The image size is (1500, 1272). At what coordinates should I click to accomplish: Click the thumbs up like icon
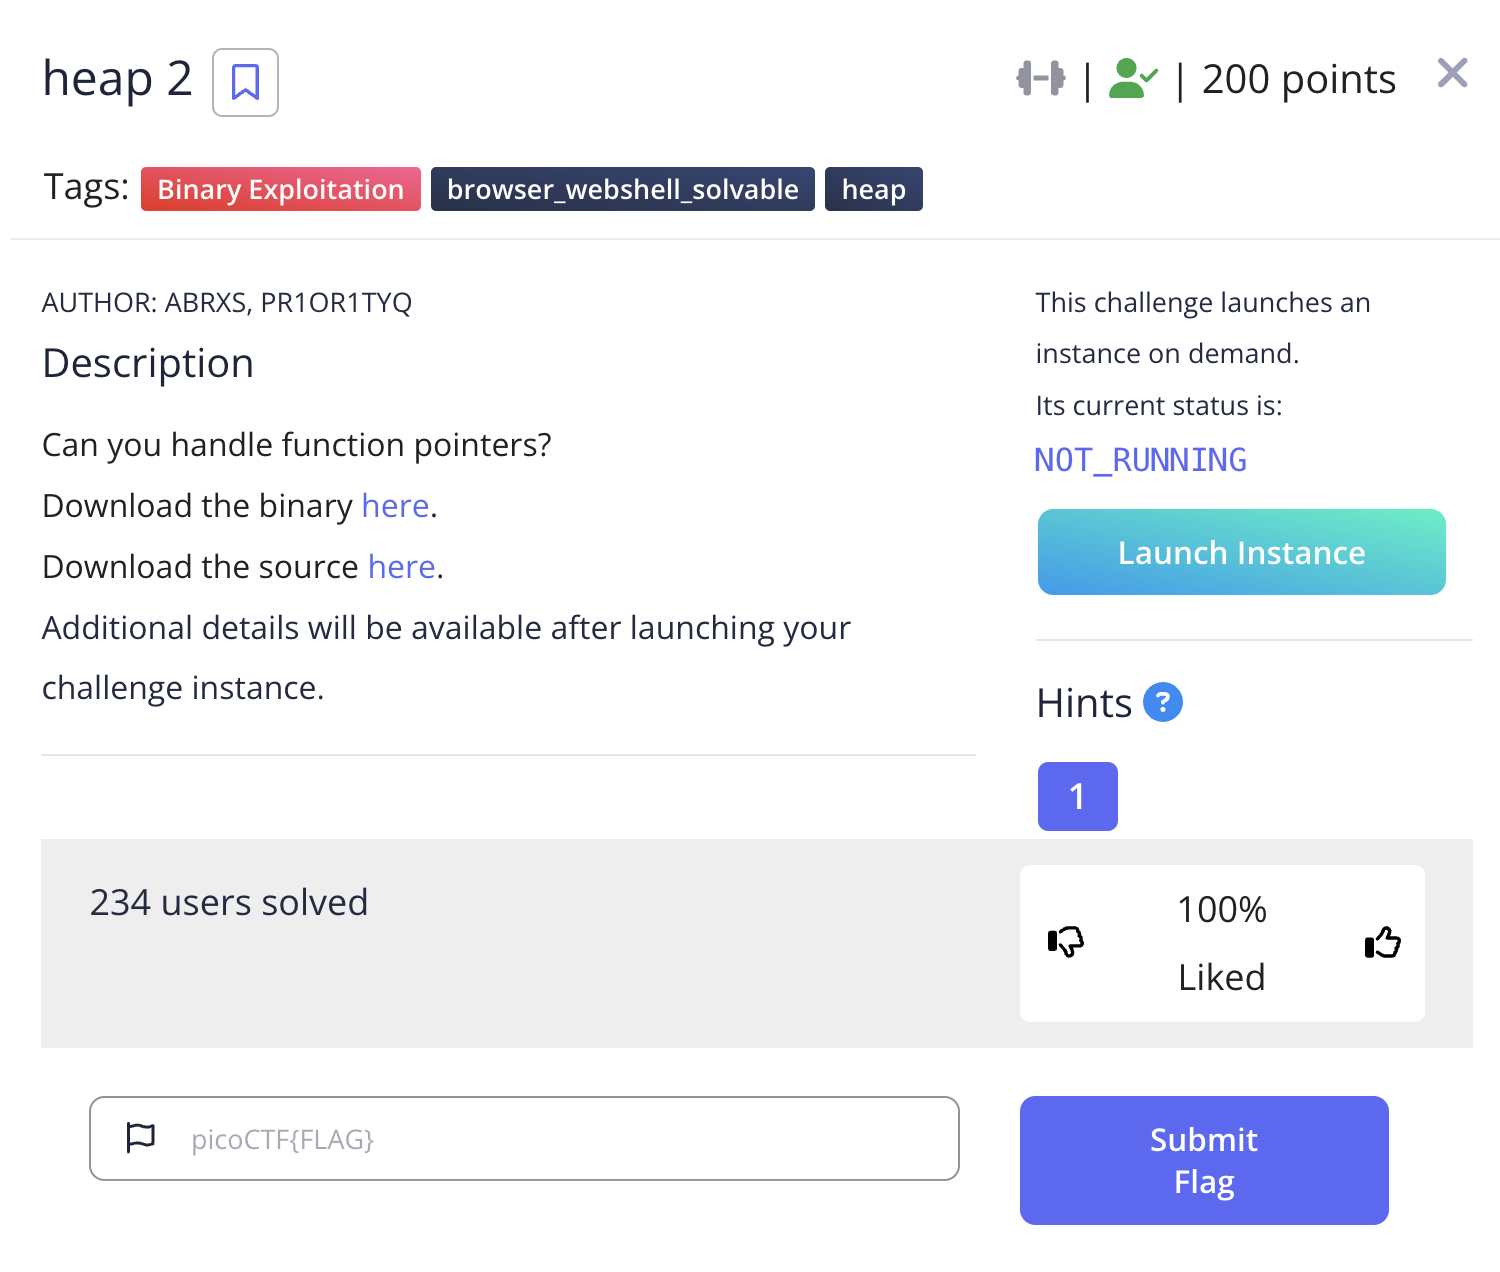1382,941
